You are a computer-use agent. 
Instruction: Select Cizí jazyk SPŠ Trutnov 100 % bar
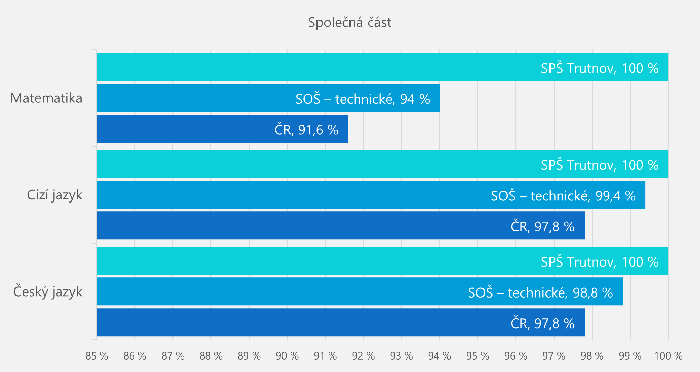(x=383, y=164)
